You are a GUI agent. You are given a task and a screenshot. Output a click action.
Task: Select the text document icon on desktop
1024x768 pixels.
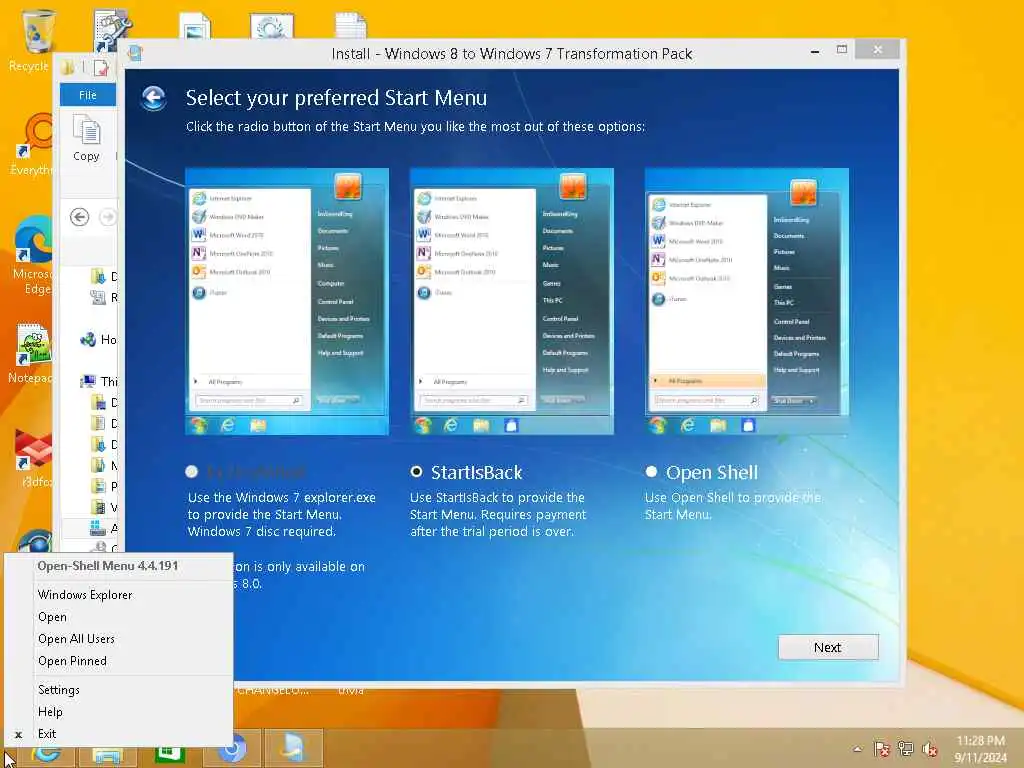tap(351, 26)
